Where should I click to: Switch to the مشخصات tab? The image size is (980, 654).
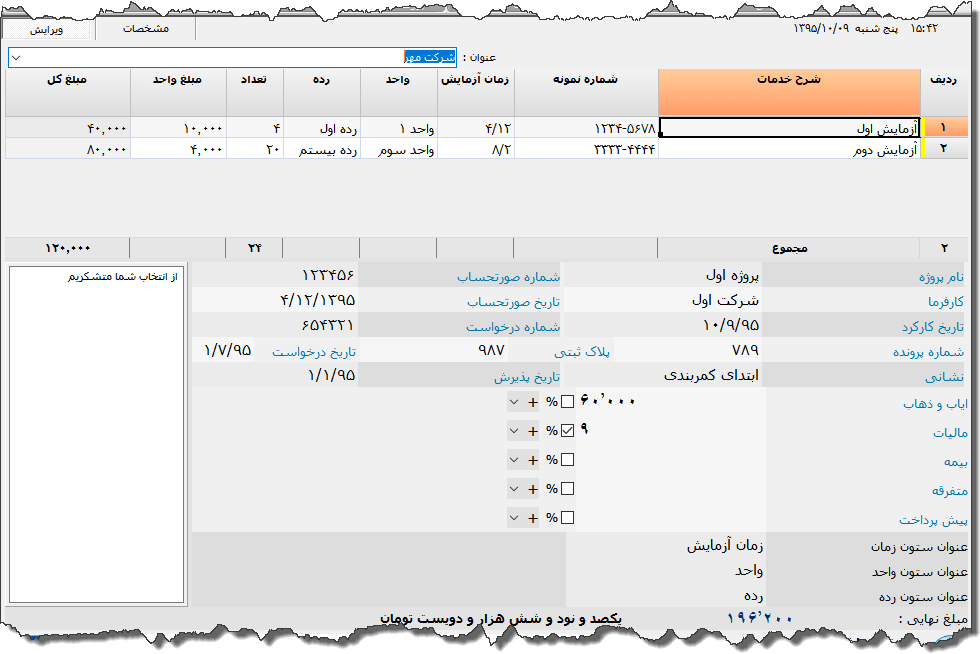click(x=146, y=29)
